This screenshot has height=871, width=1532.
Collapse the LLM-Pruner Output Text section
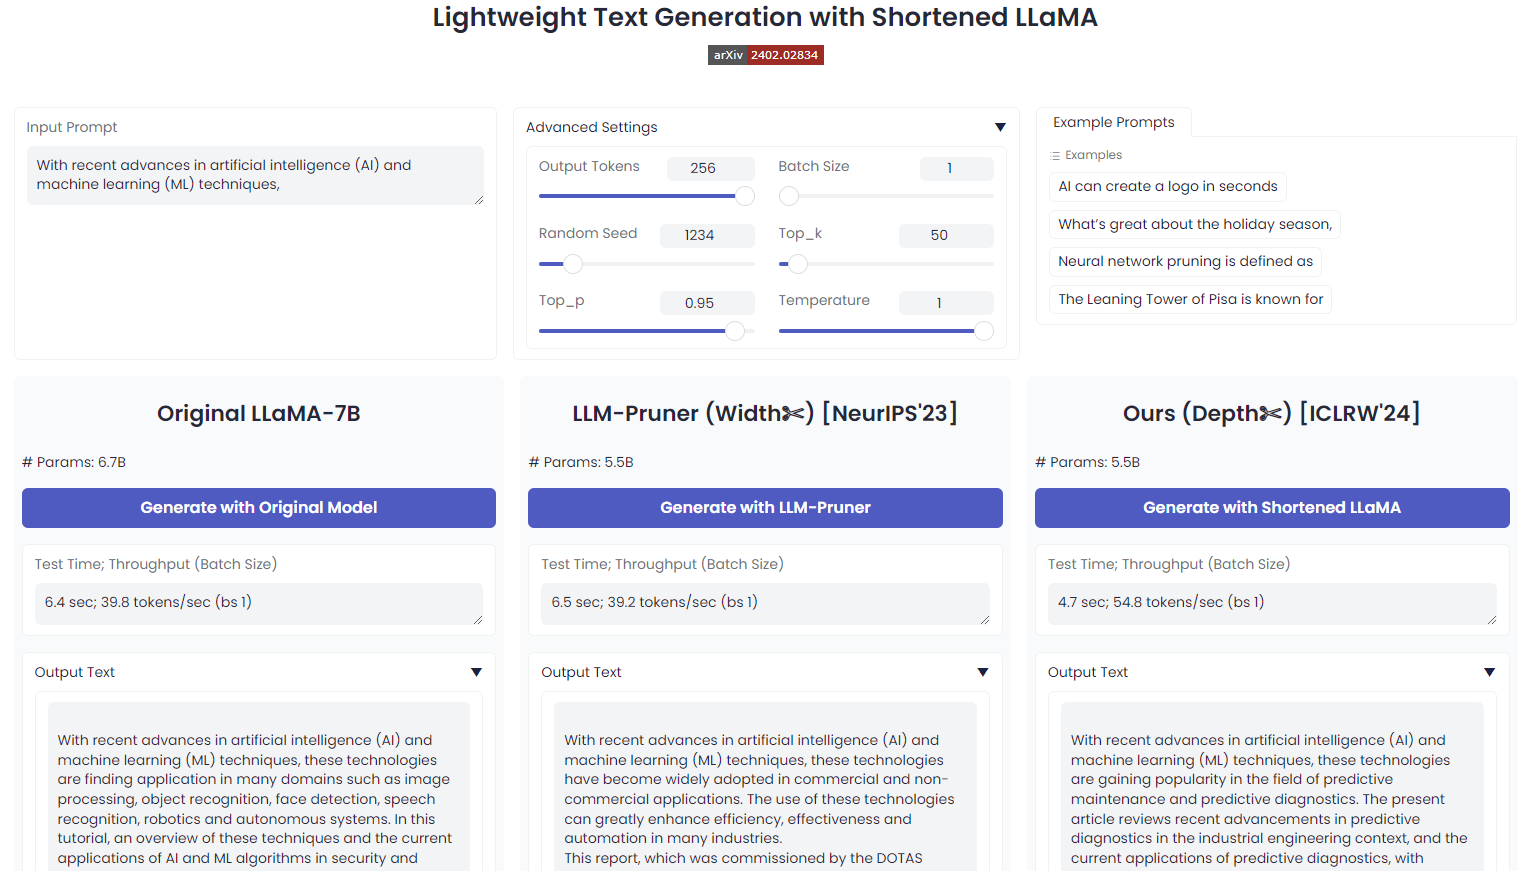983,672
